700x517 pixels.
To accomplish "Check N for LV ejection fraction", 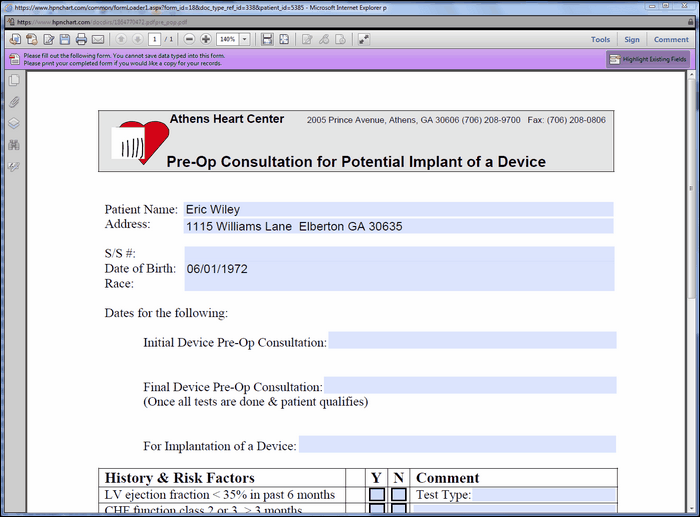I will coord(399,494).
